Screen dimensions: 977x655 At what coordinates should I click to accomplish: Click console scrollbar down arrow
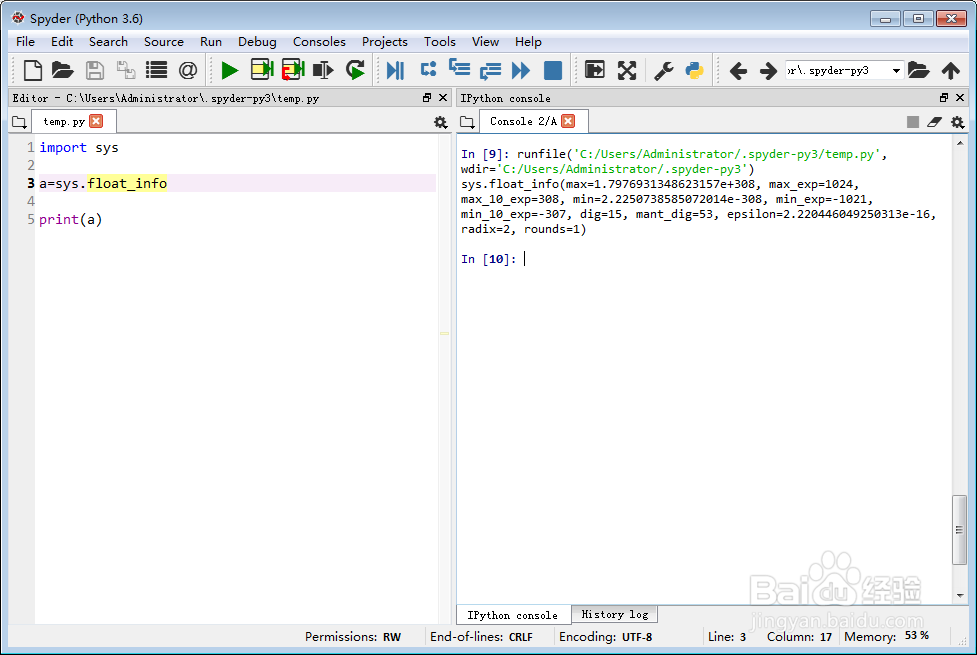(960, 595)
